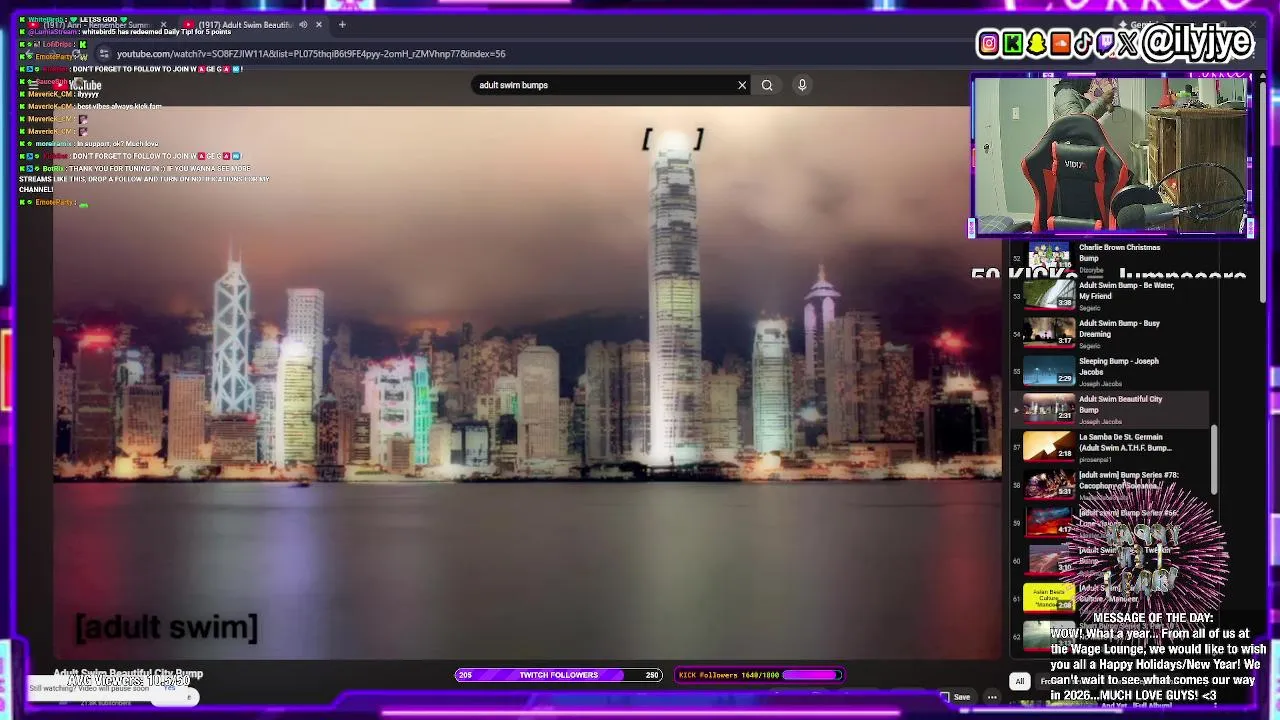Start voice search with the microphone icon
The width and height of the screenshot is (1280, 720).
pyautogui.click(x=802, y=85)
